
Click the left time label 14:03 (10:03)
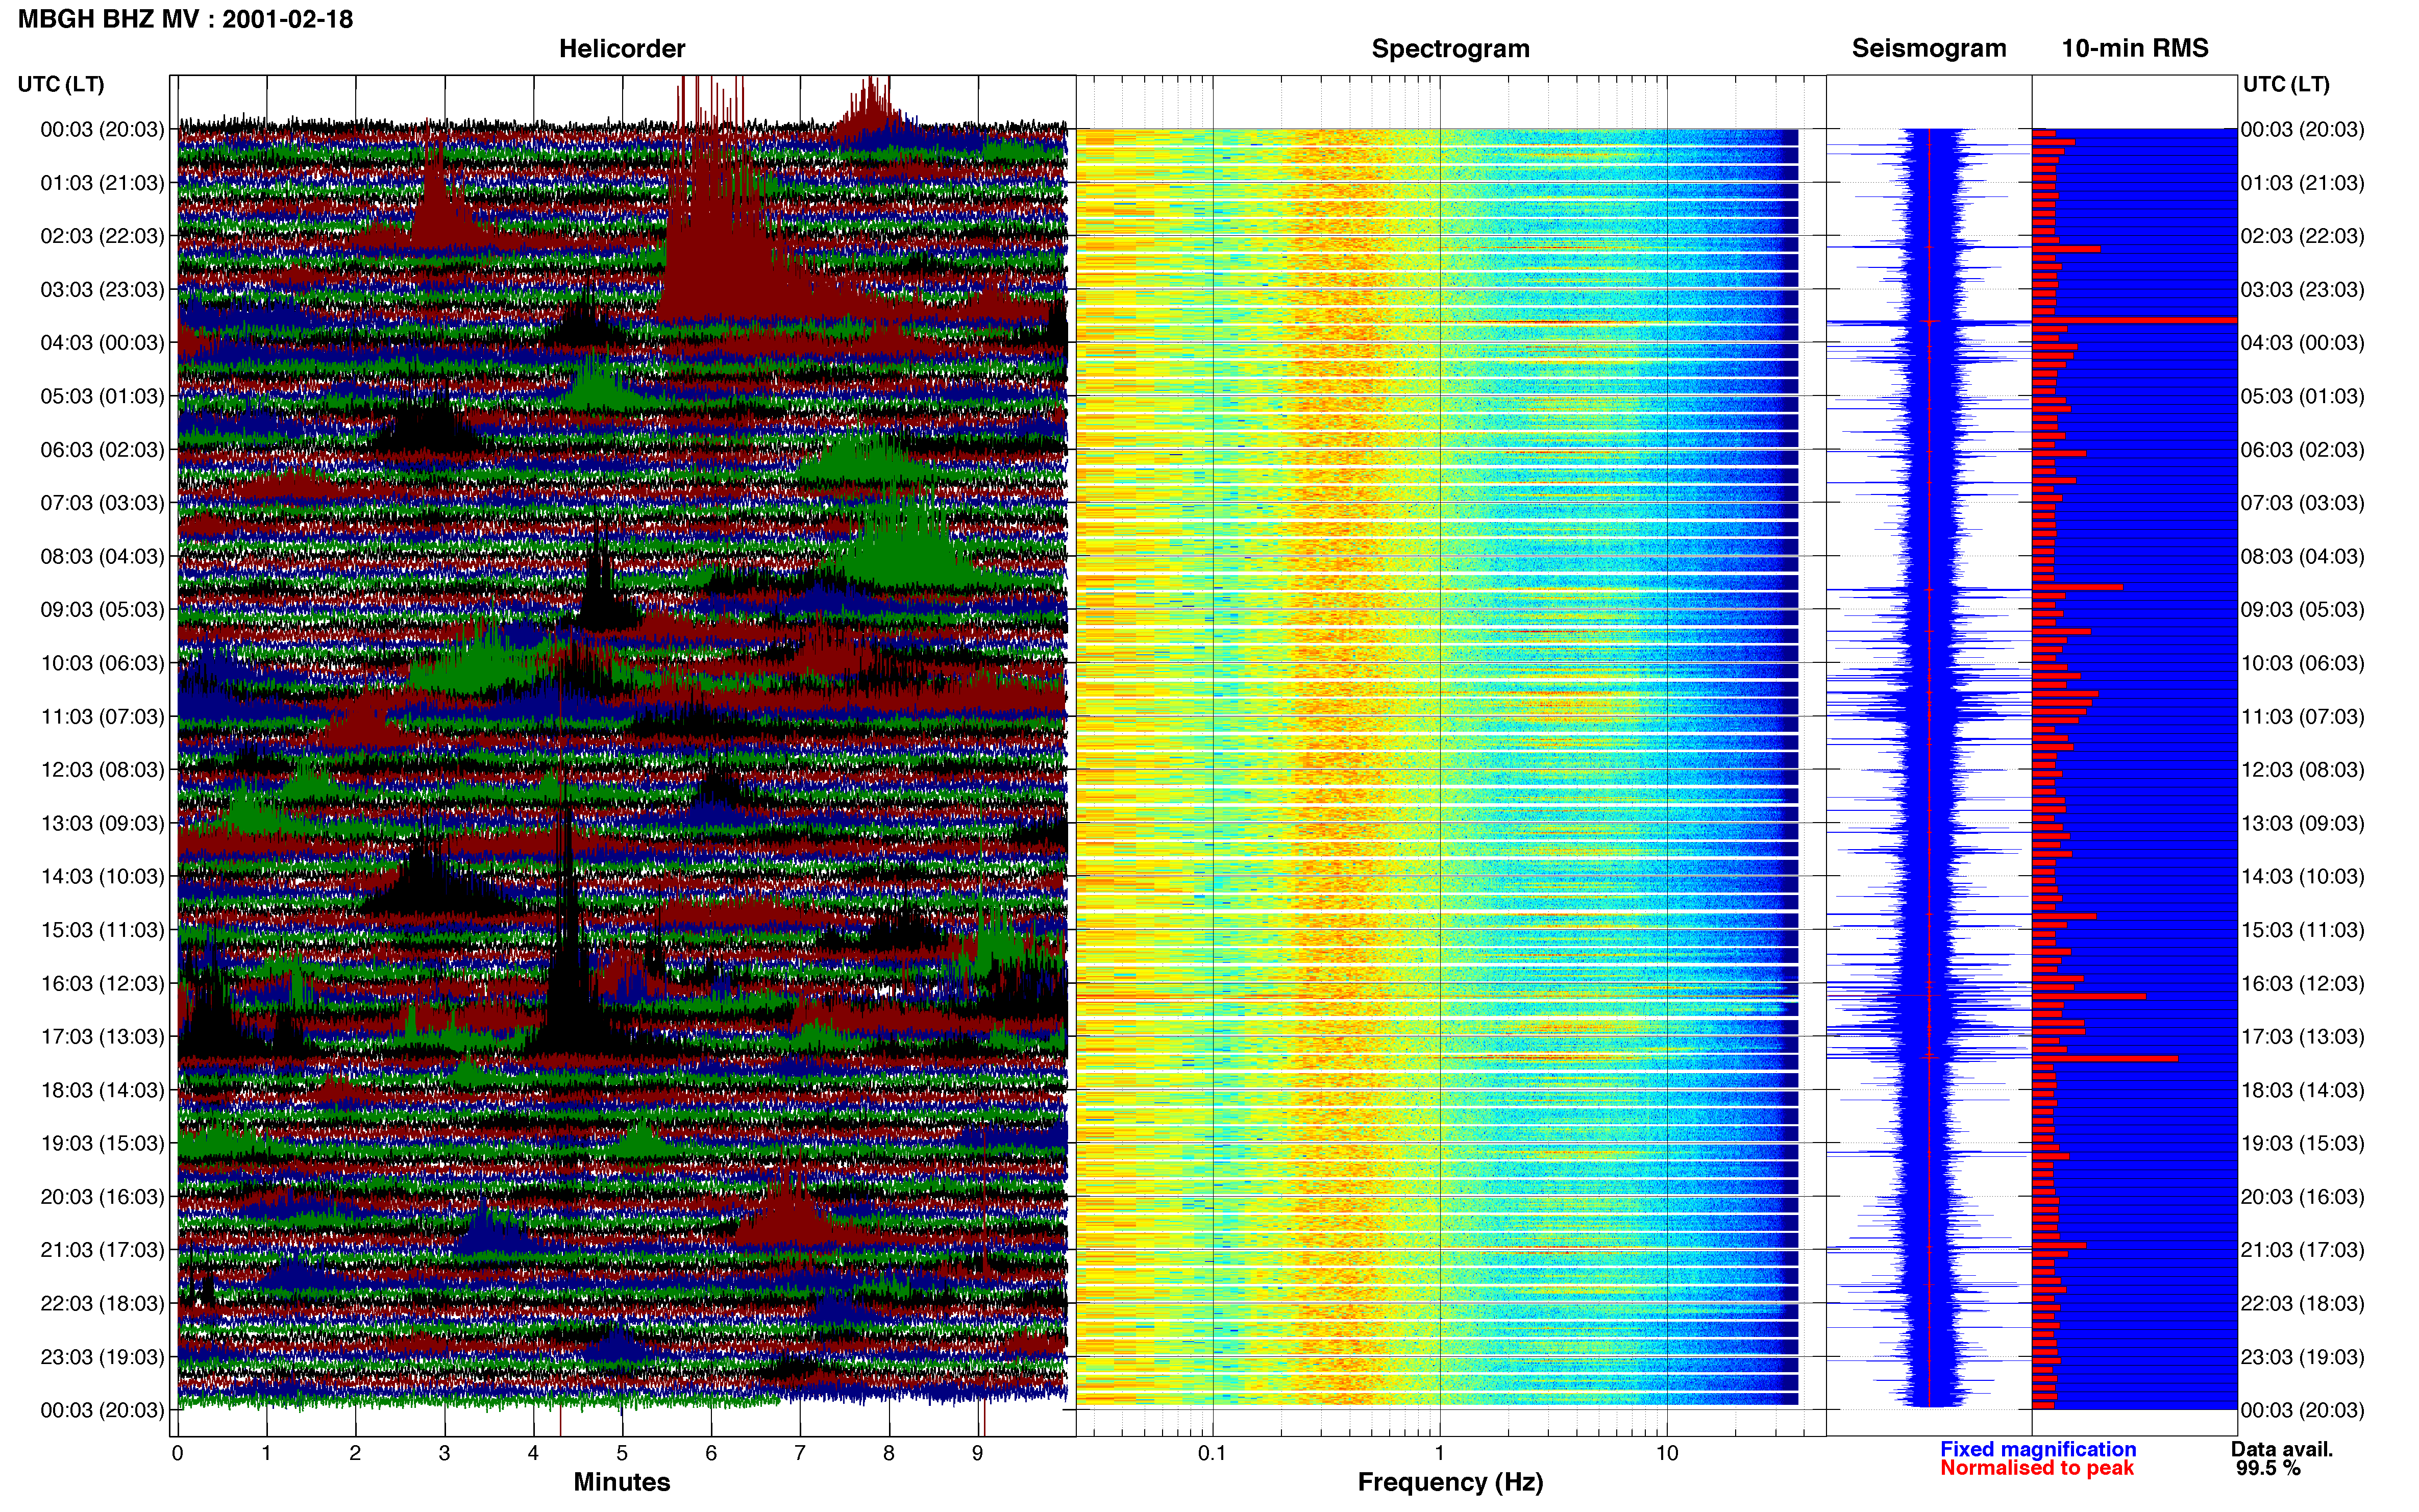tap(102, 877)
